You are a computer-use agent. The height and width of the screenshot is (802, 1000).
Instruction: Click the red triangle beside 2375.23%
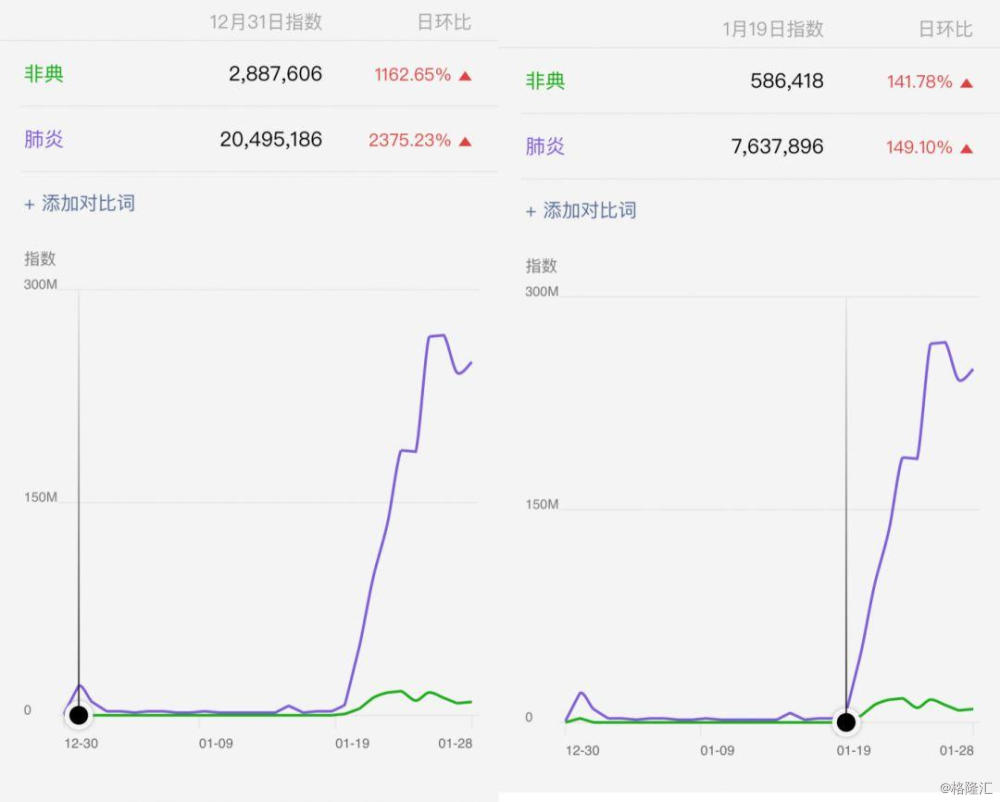pos(465,141)
